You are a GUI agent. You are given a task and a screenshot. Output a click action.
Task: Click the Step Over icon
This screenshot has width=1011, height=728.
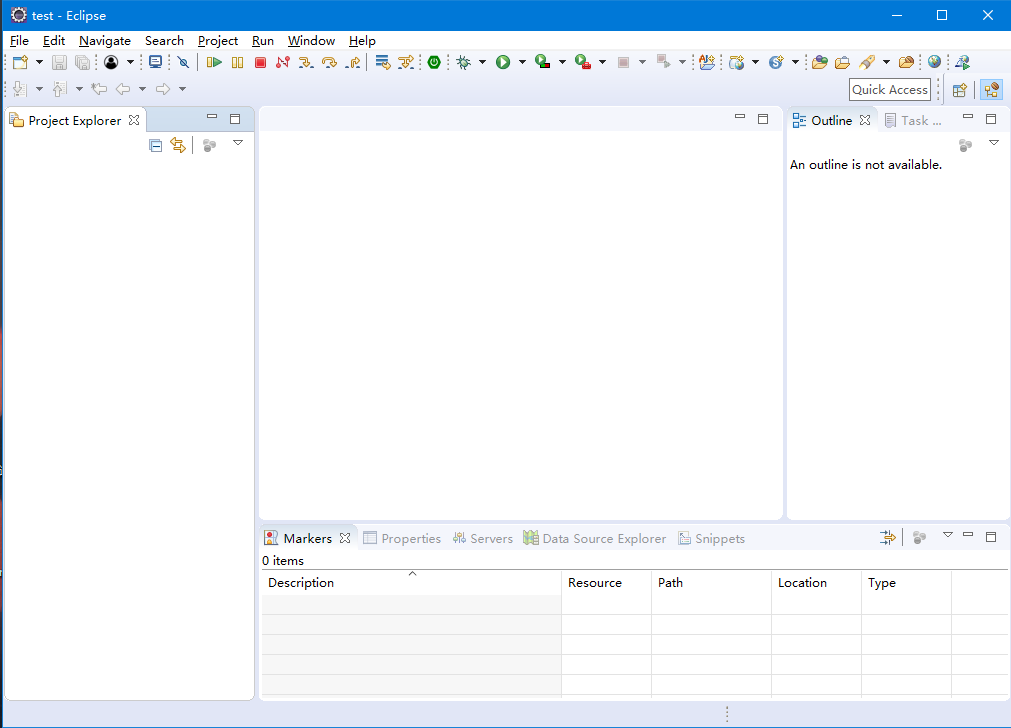point(329,62)
